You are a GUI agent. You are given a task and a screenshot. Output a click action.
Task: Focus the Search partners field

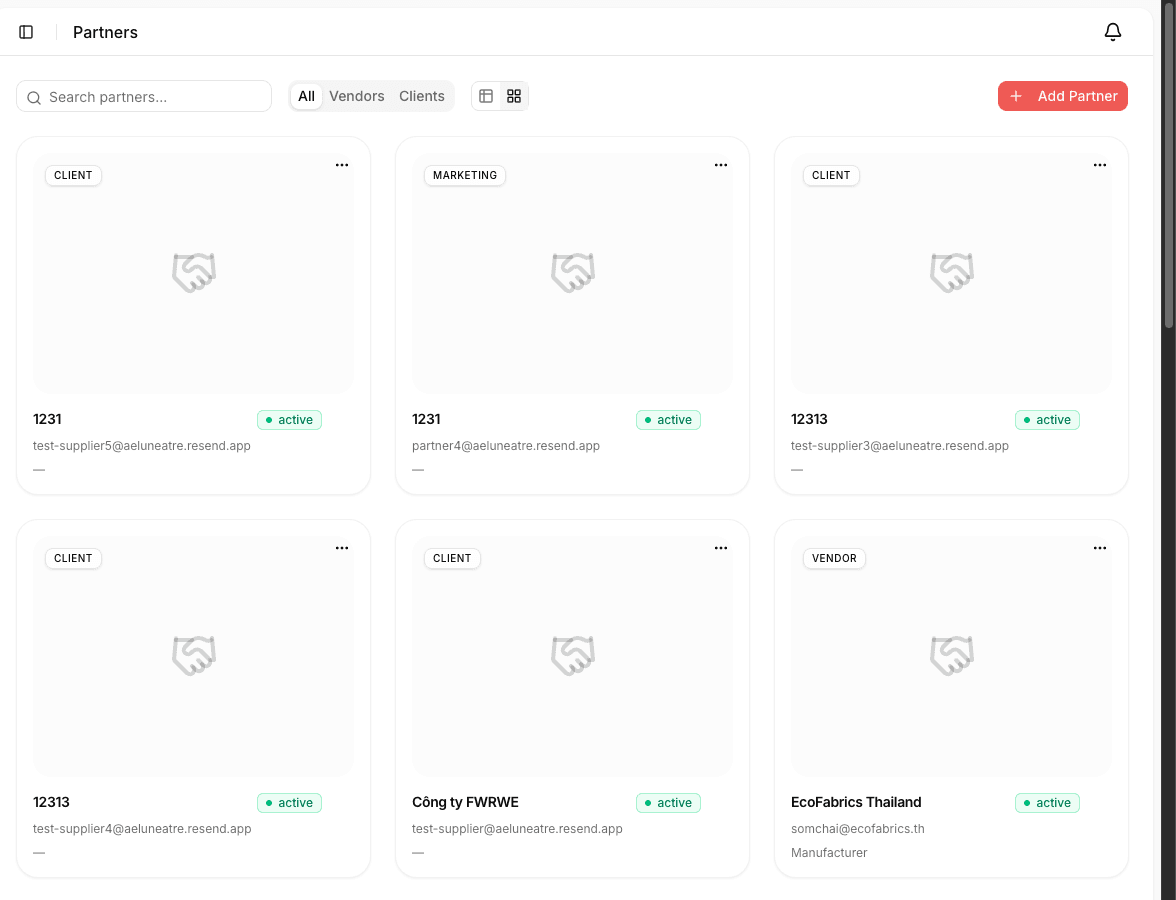pyautogui.click(x=144, y=97)
